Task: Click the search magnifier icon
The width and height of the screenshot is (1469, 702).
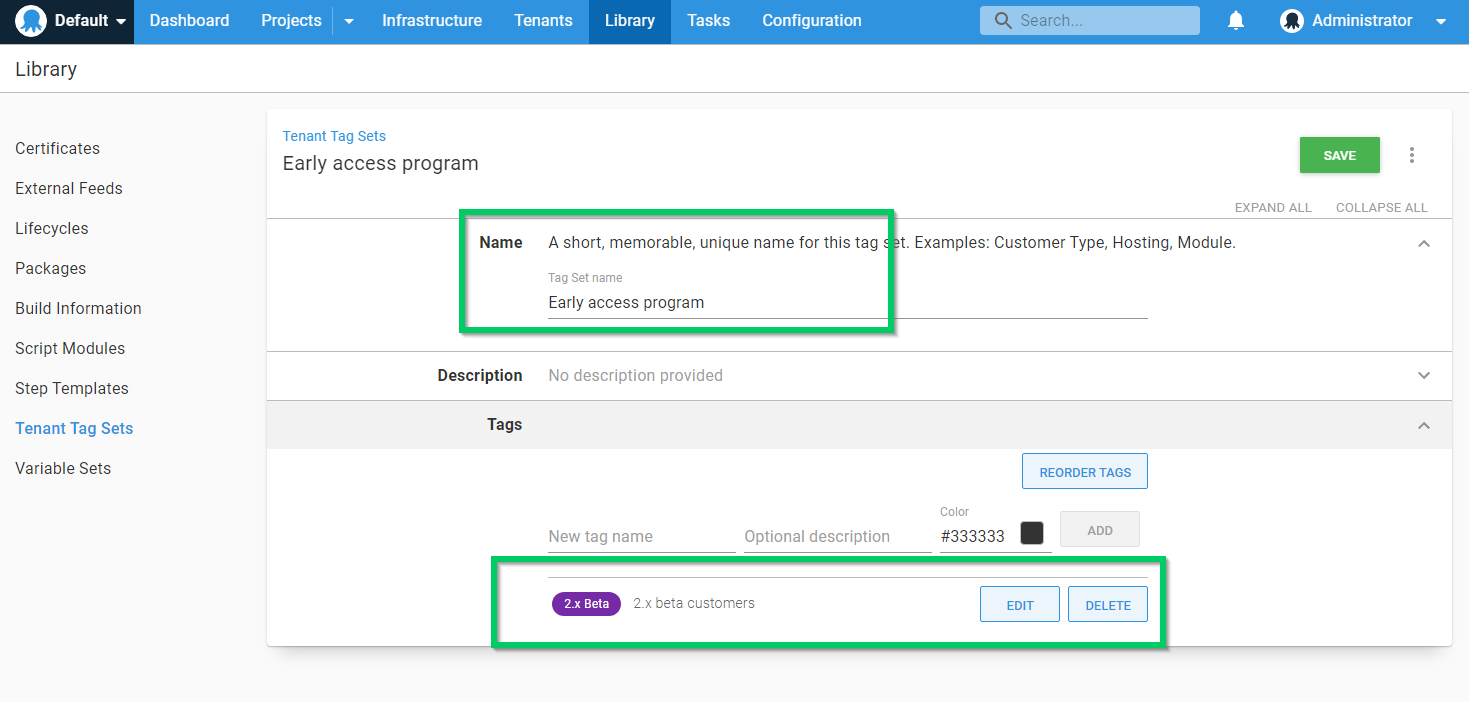Action: pos(1003,21)
